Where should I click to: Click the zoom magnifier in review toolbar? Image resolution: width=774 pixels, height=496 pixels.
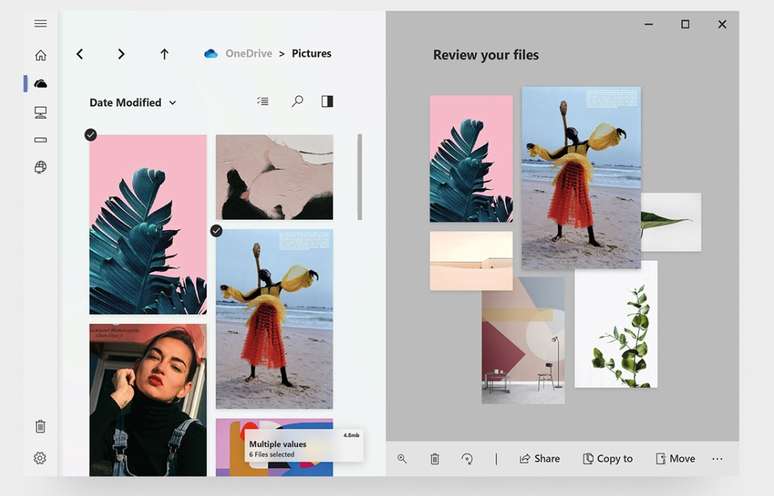point(402,458)
